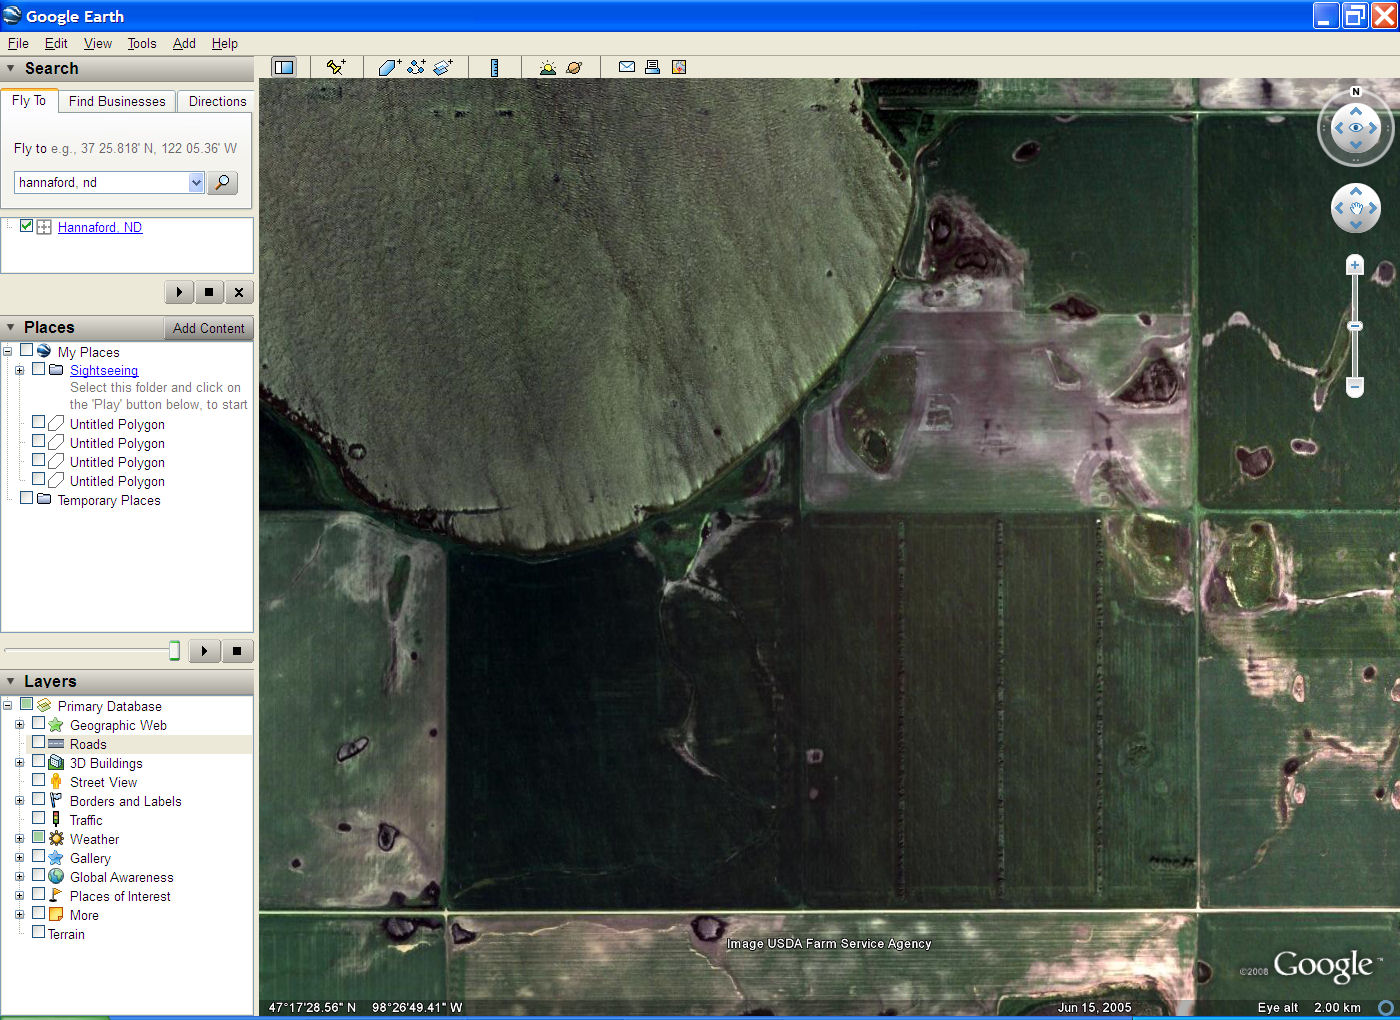Clear the search results with the X button
The width and height of the screenshot is (1400, 1020).
[x=238, y=292]
